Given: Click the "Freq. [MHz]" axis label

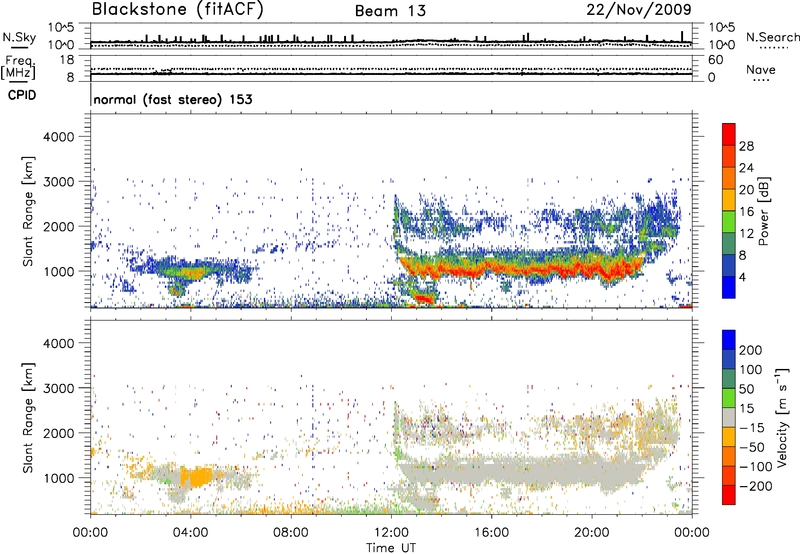Looking at the screenshot, I should point(19,68).
